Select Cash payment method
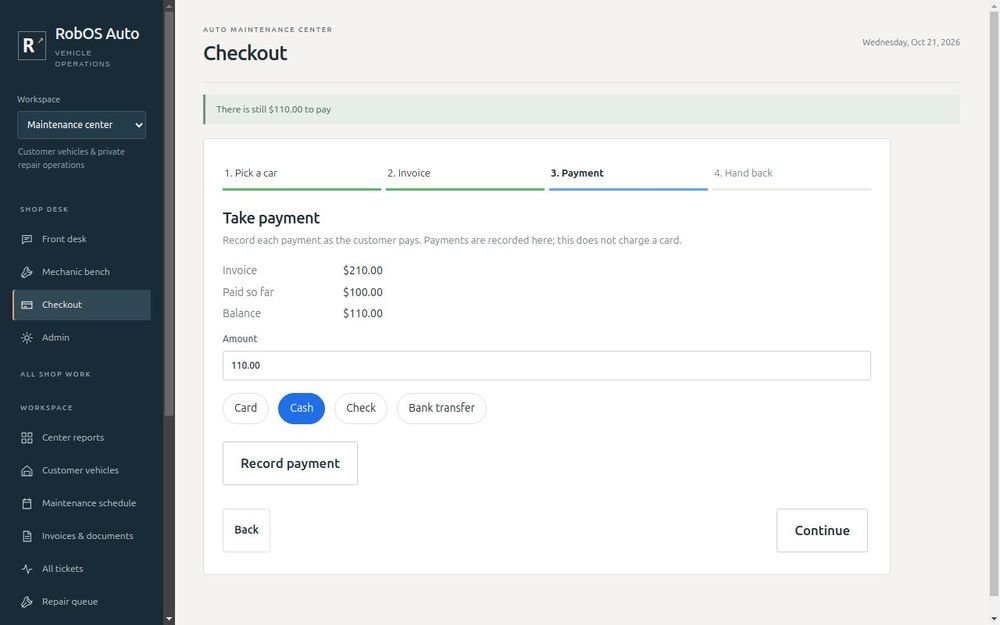Screen dimensions: 1000x625 click(302, 408)
